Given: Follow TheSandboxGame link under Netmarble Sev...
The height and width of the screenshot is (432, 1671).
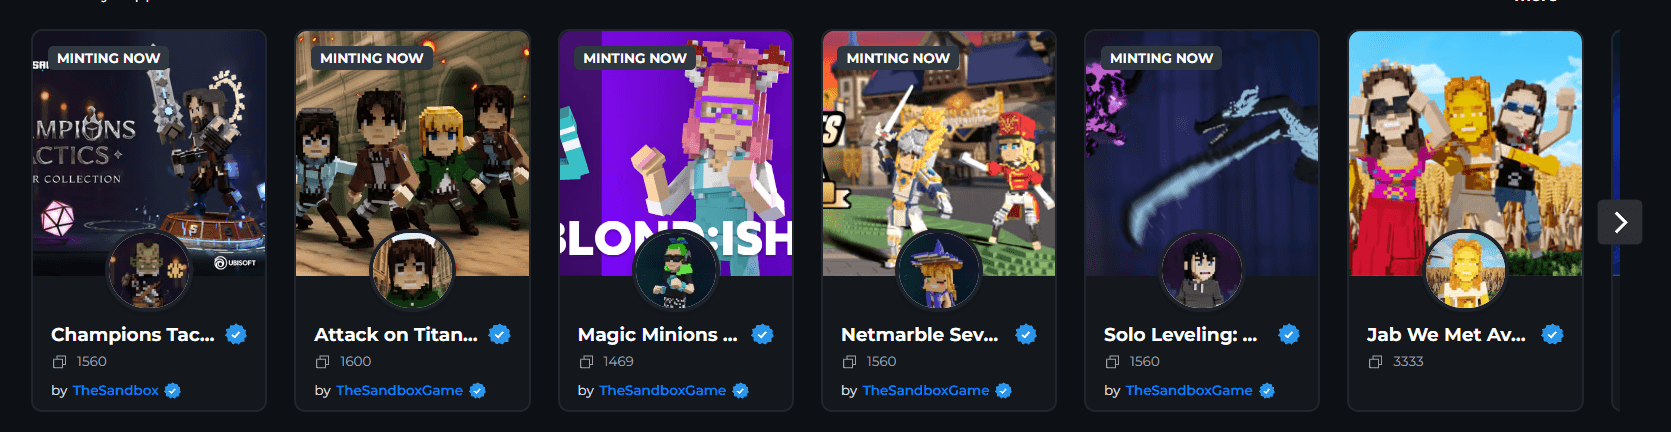Looking at the screenshot, I should coord(925,391).
